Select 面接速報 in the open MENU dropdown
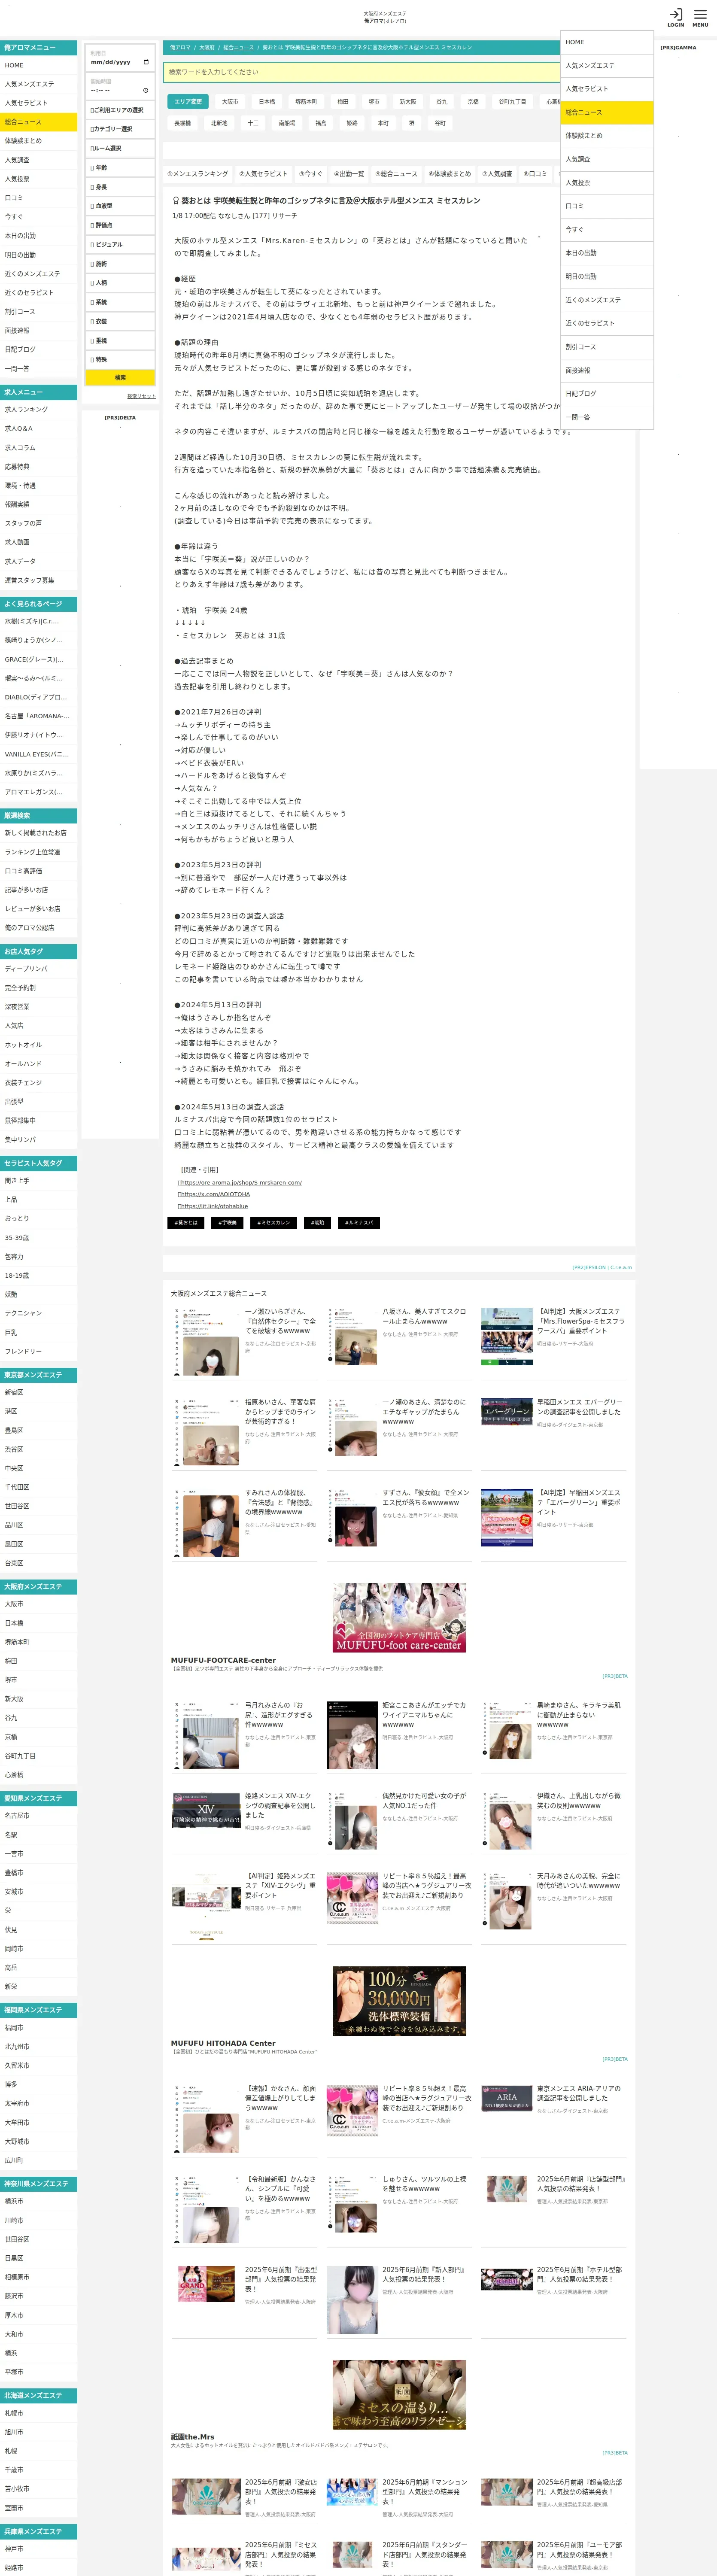Screen dimensions: 717x2576 coord(607,370)
